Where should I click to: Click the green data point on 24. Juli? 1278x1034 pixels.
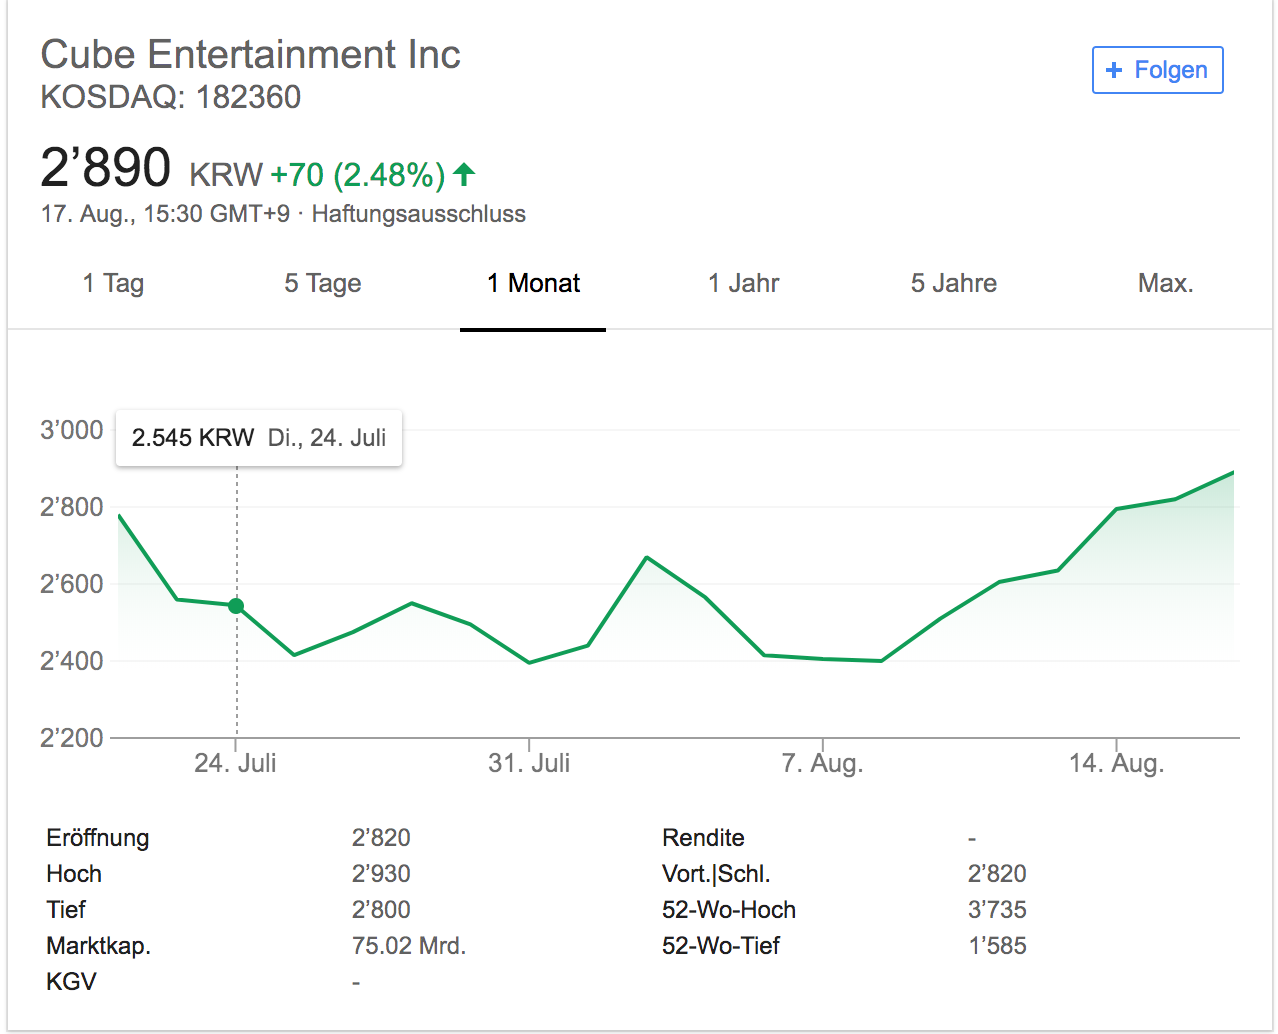(236, 606)
